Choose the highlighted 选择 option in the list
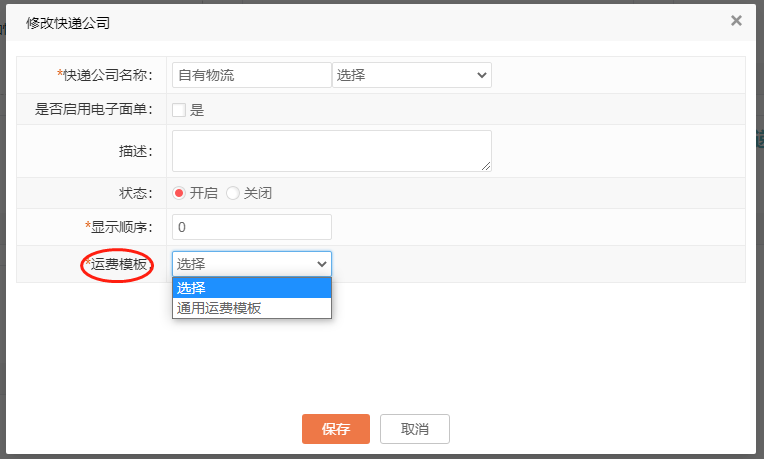The height and width of the screenshot is (459, 764). pyautogui.click(x=251, y=288)
